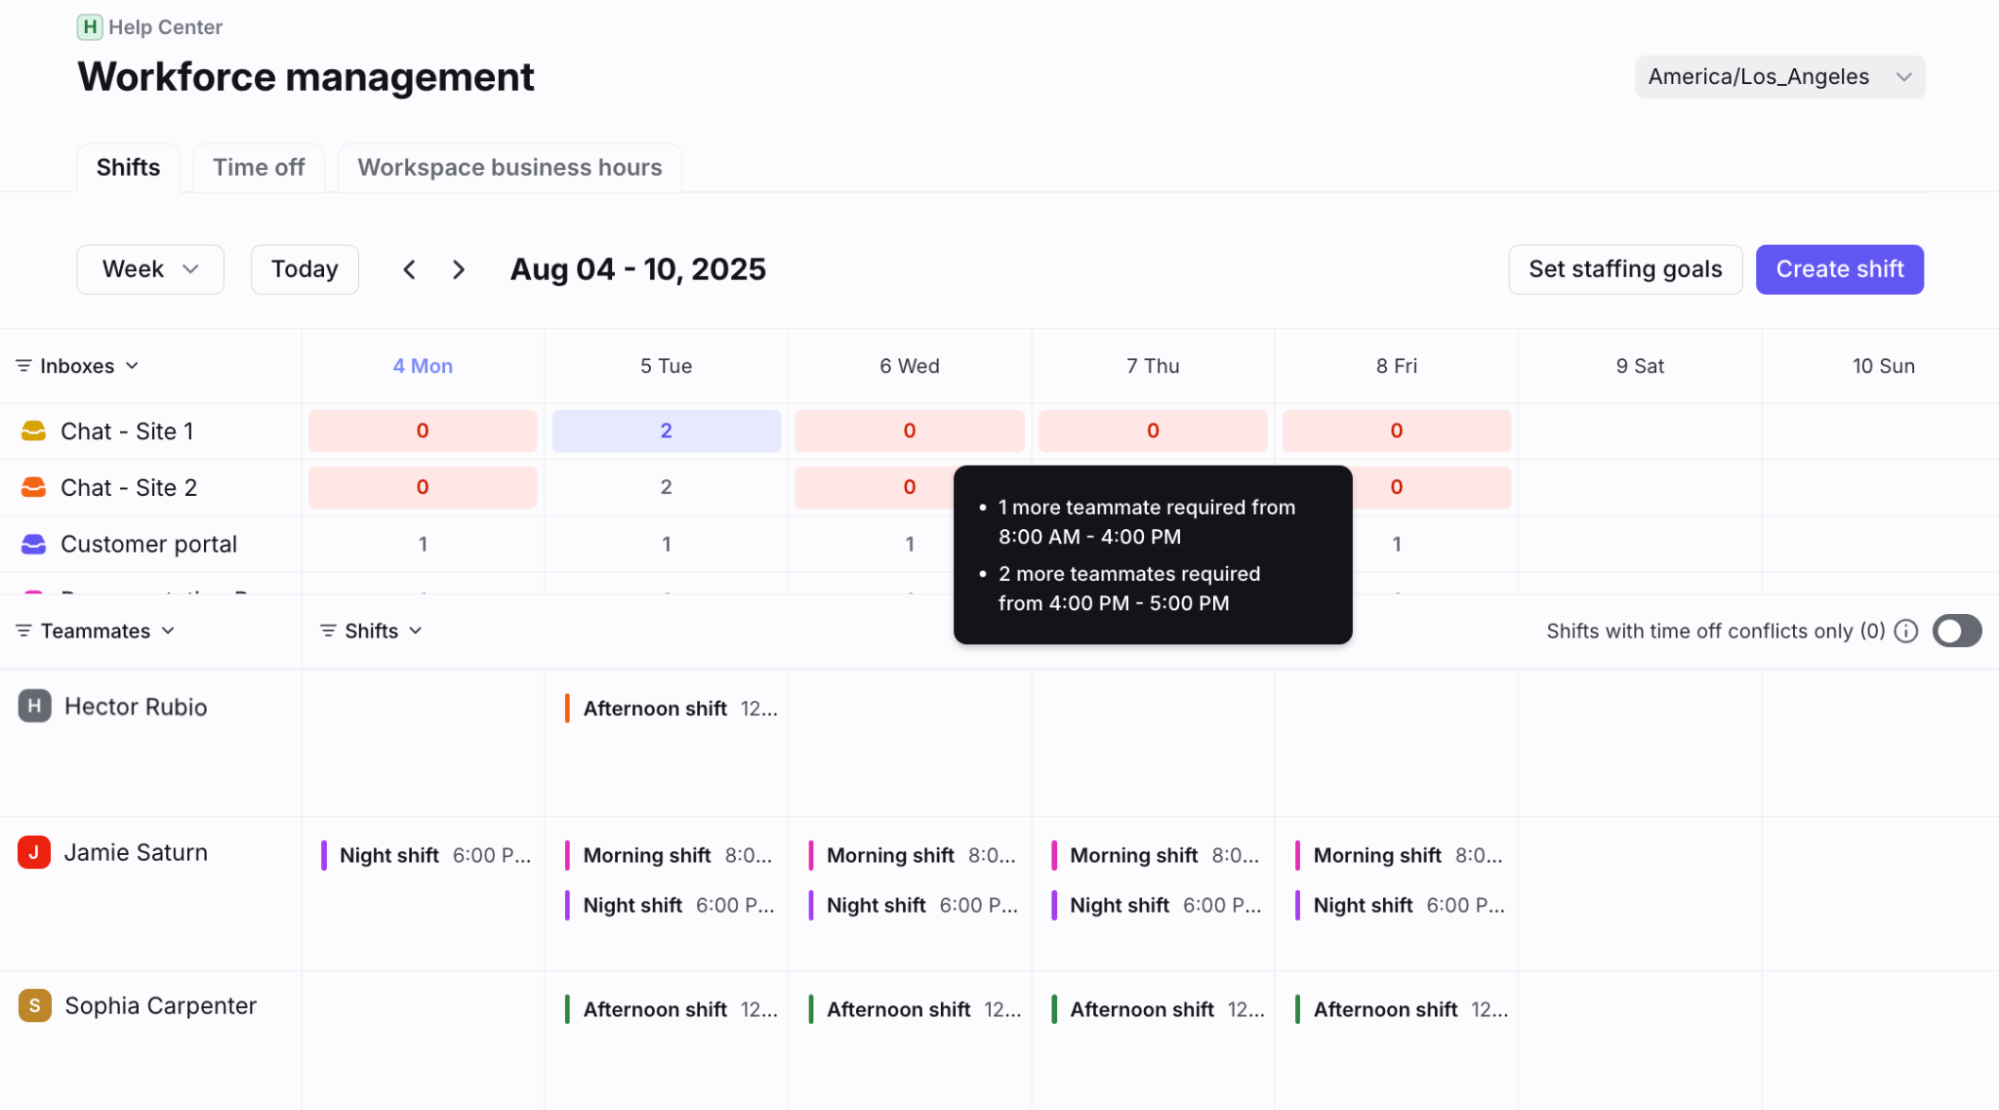Click the Create shift button
1999x1110 pixels.
tap(1840, 270)
